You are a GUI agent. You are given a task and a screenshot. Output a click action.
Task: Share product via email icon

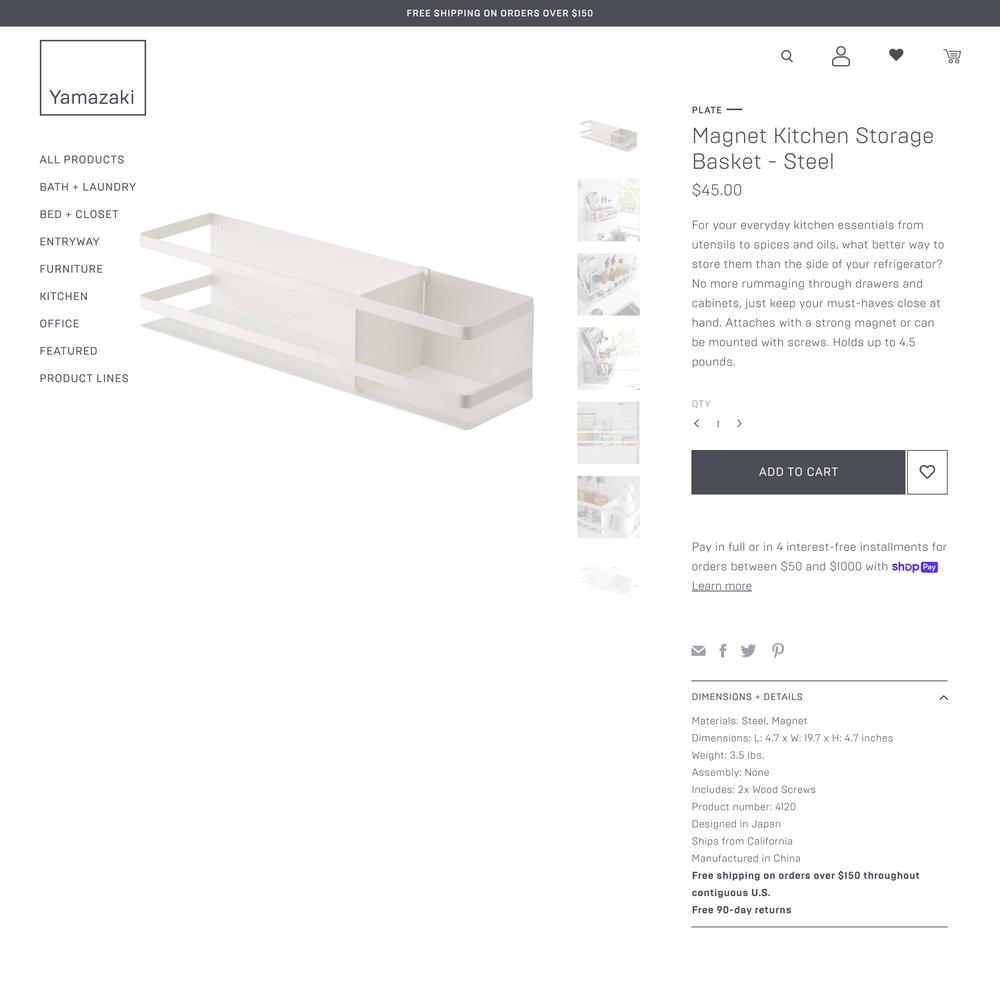coord(698,651)
